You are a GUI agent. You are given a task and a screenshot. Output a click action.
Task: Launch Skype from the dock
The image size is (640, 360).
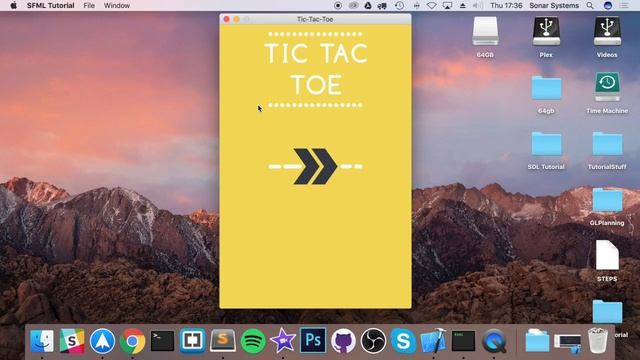coord(403,341)
